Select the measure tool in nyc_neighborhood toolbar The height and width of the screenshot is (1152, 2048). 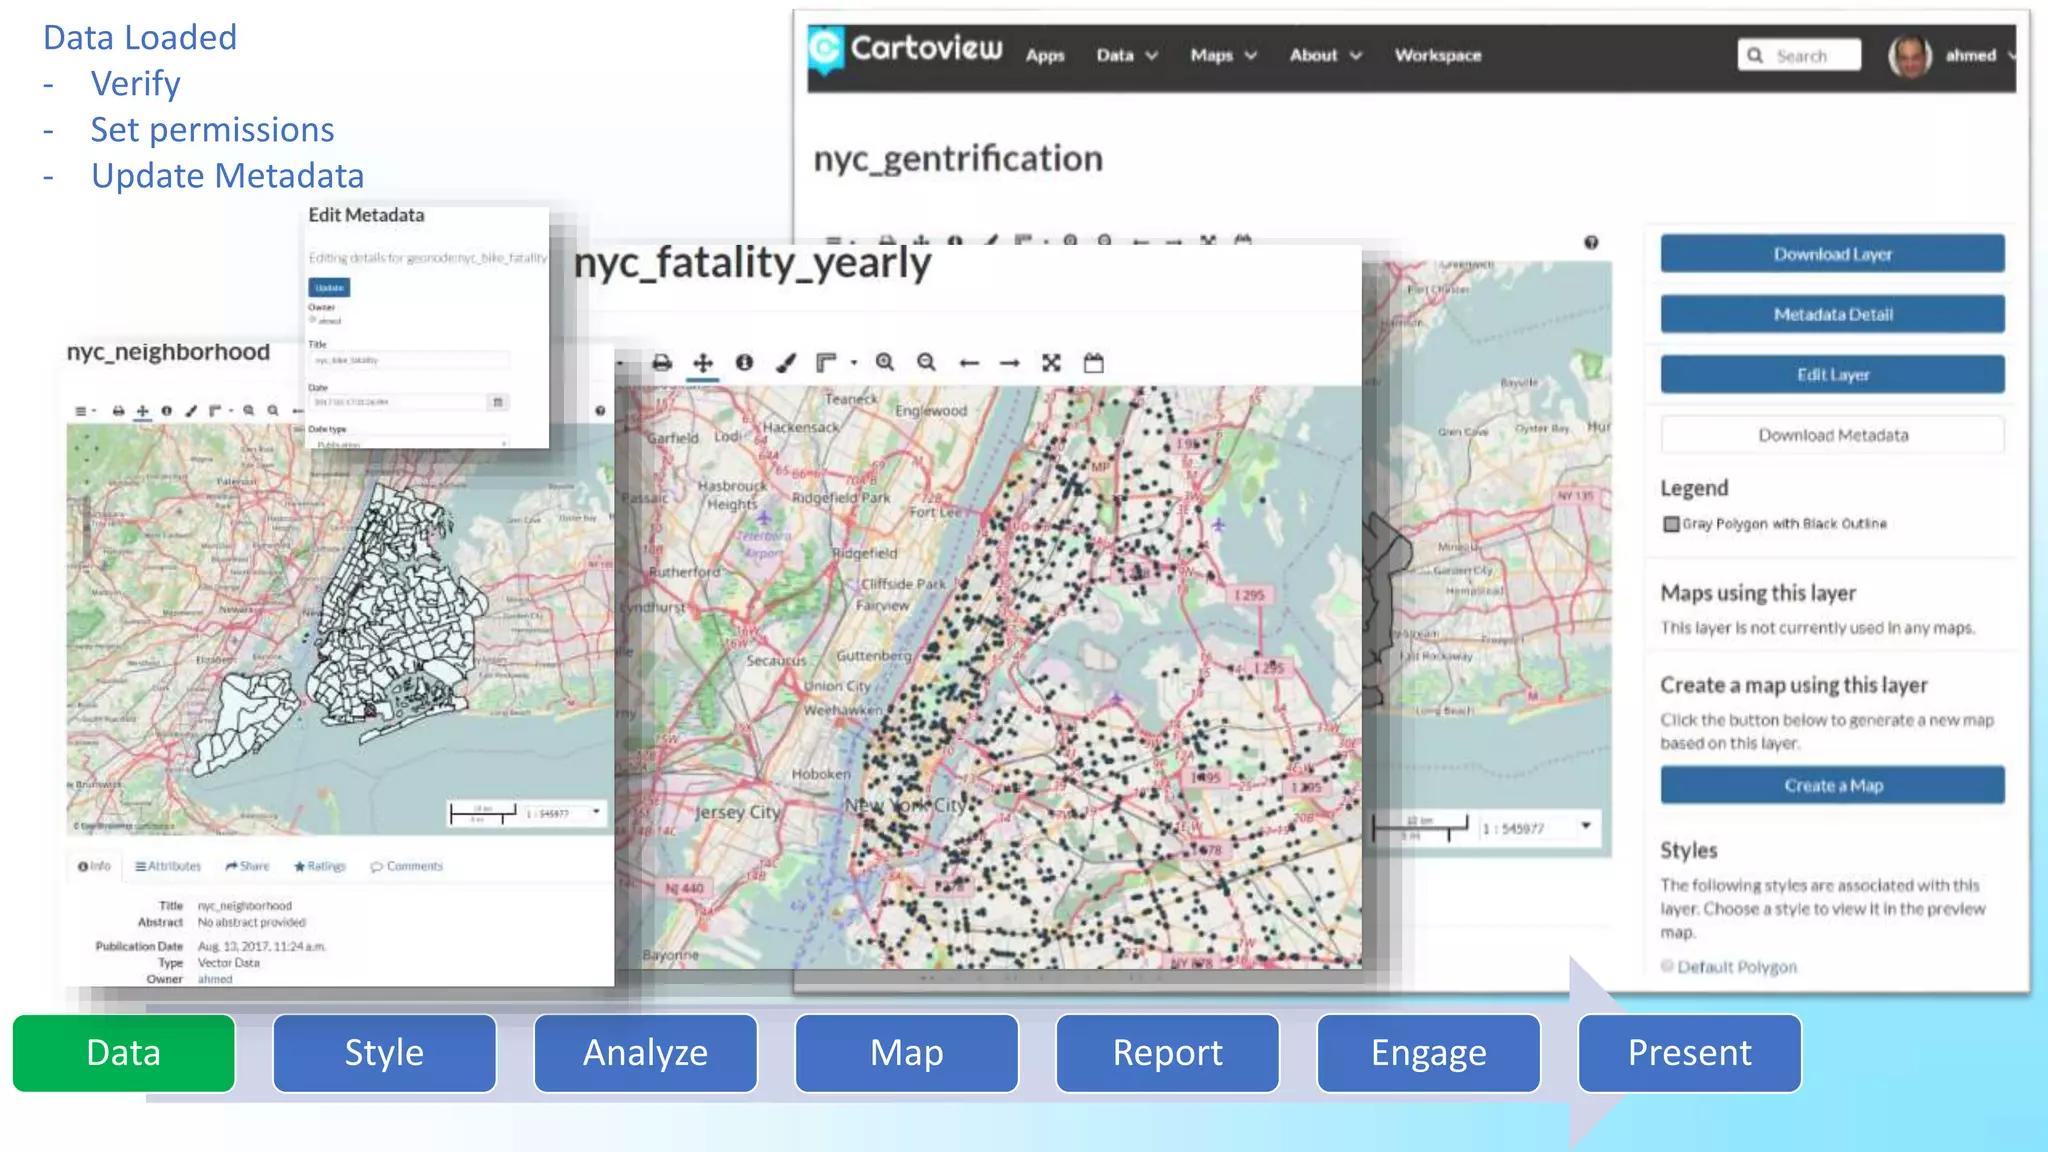coord(214,411)
